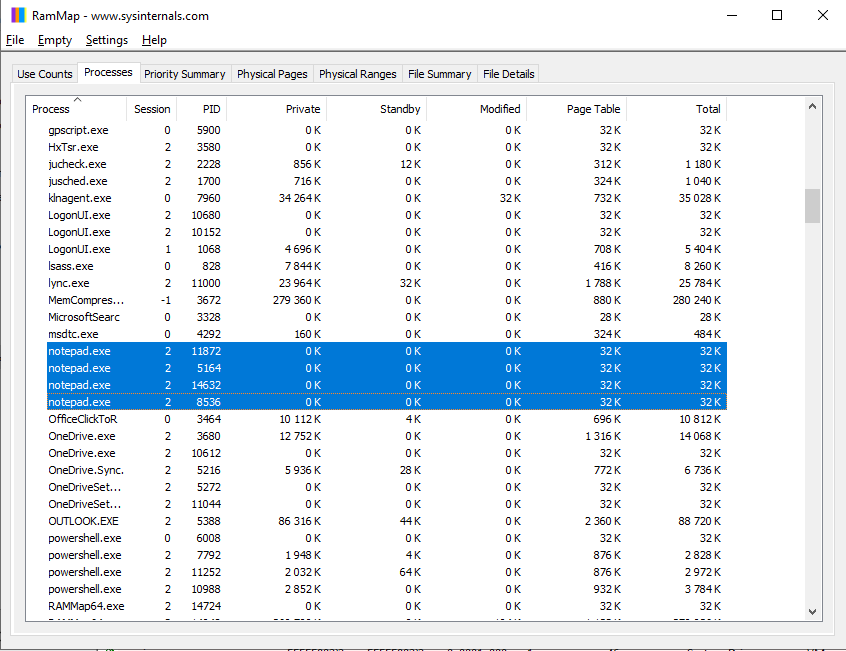Click the 88 720 K total value

[699, 521]
